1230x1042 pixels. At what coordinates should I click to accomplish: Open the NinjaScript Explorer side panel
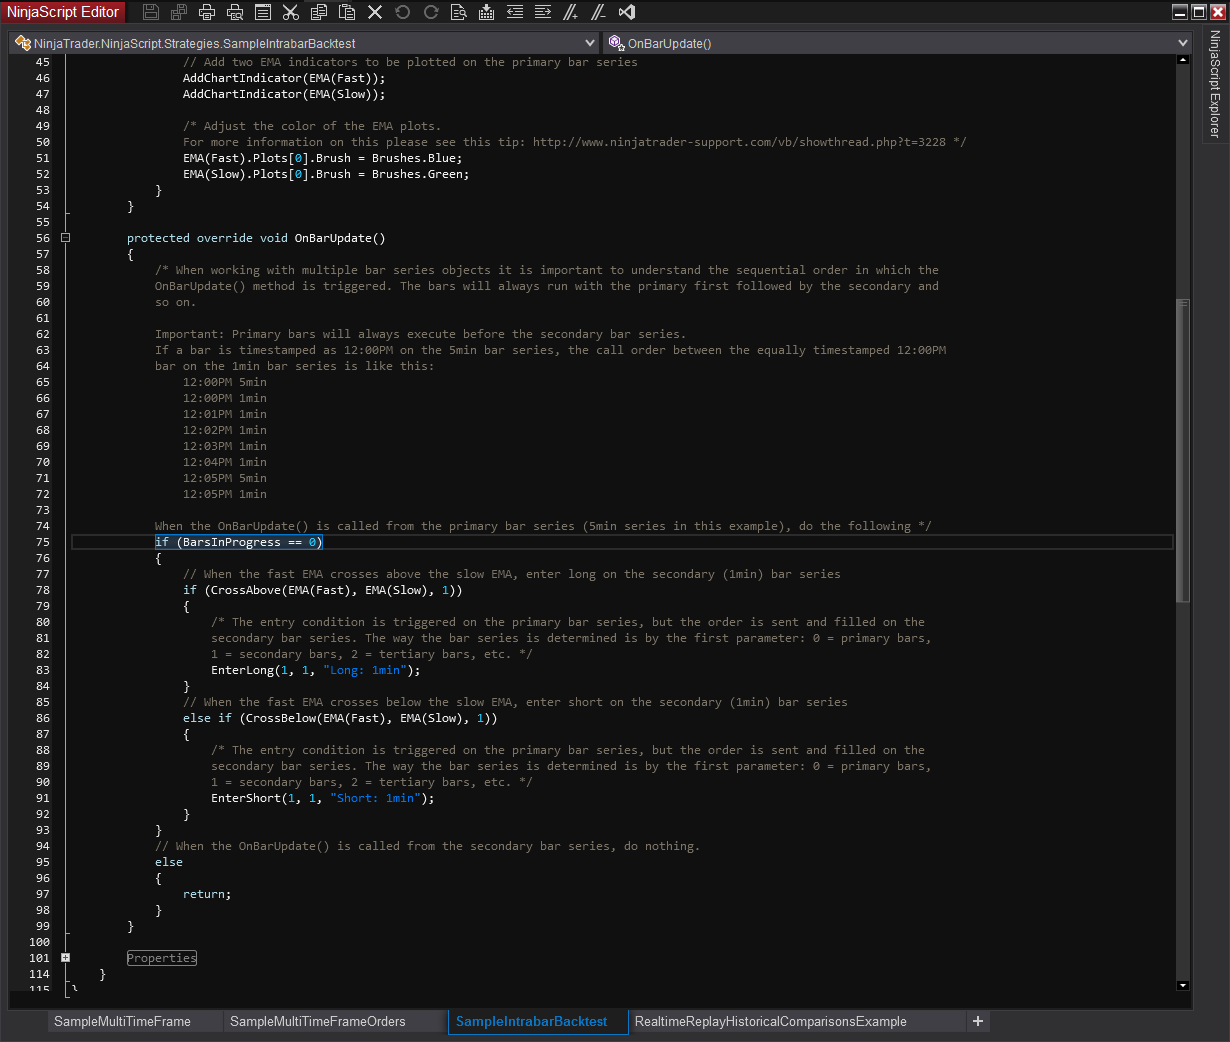pos(1215,84)
